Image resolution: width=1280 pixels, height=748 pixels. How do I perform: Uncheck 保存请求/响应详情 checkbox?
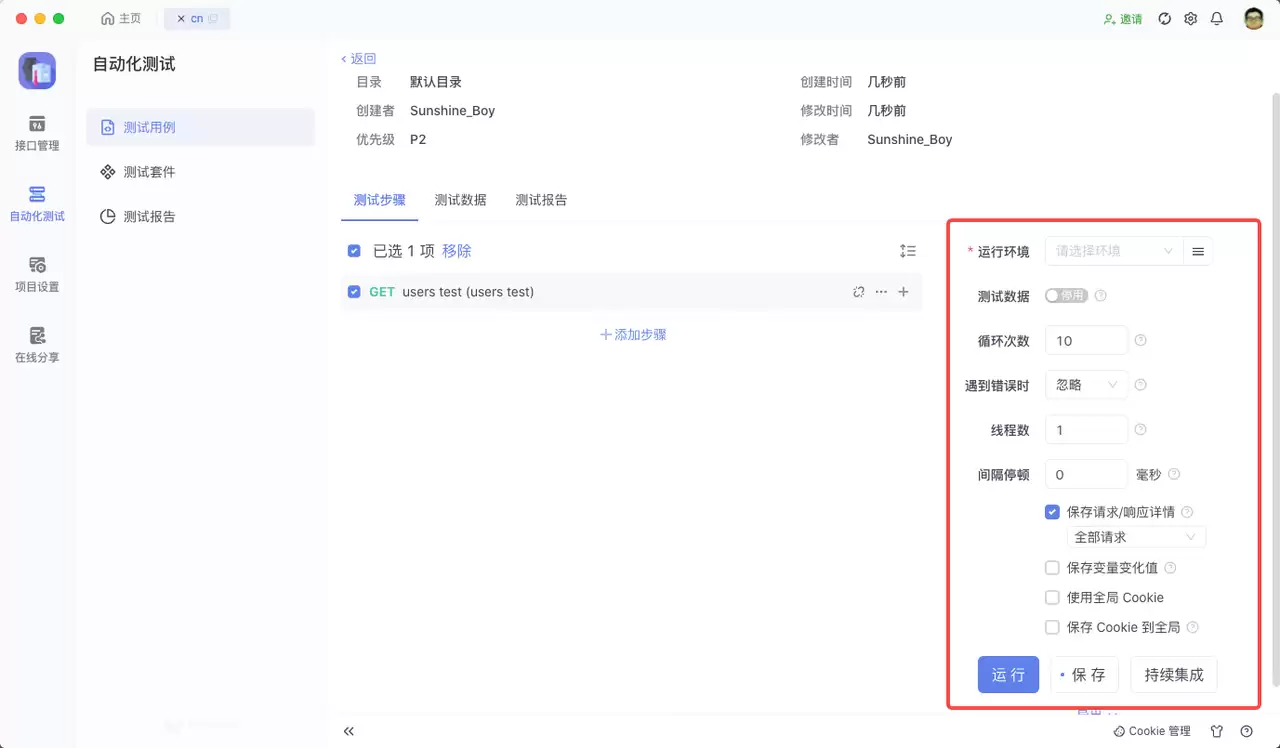click(x=1052, y=512)
